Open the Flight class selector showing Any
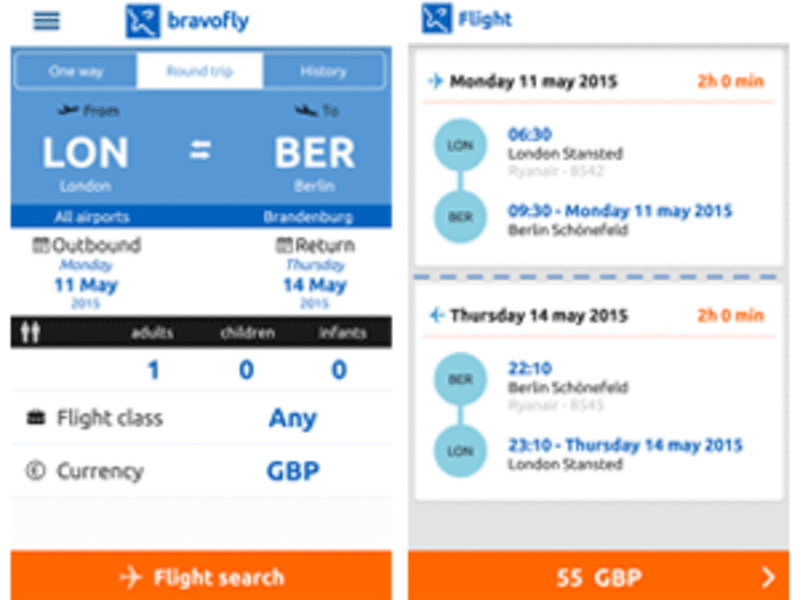This screenshot has width=800, height=600. [290, 419]
